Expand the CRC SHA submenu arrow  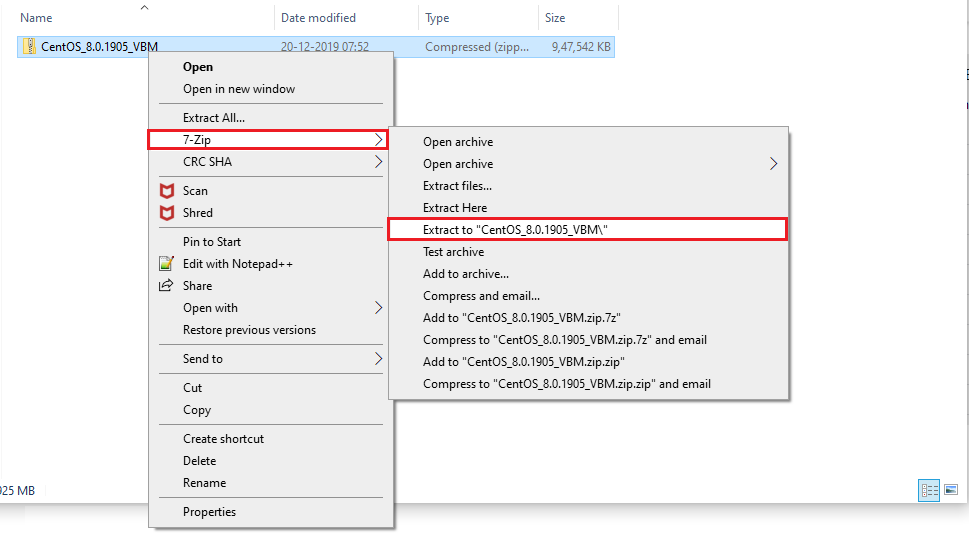click(x=378, y=162)
